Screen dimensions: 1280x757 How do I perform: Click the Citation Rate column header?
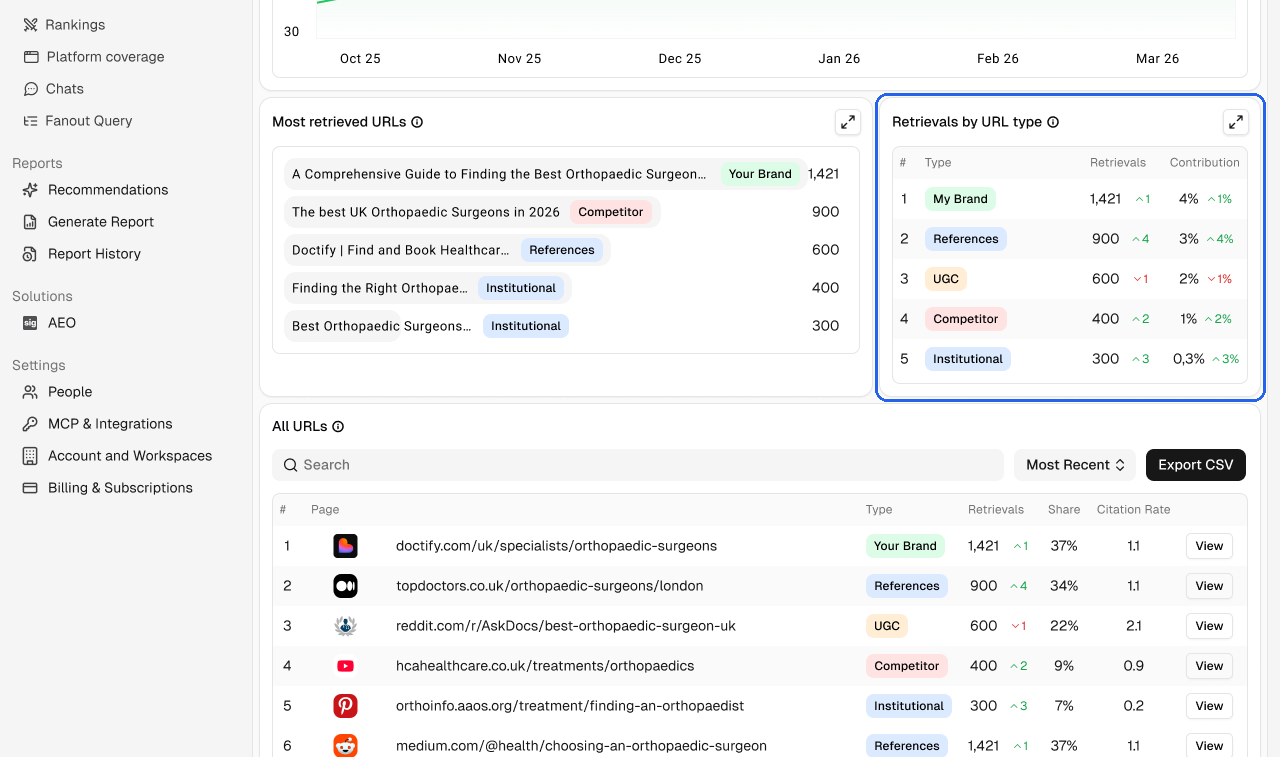pos(1133,510)
